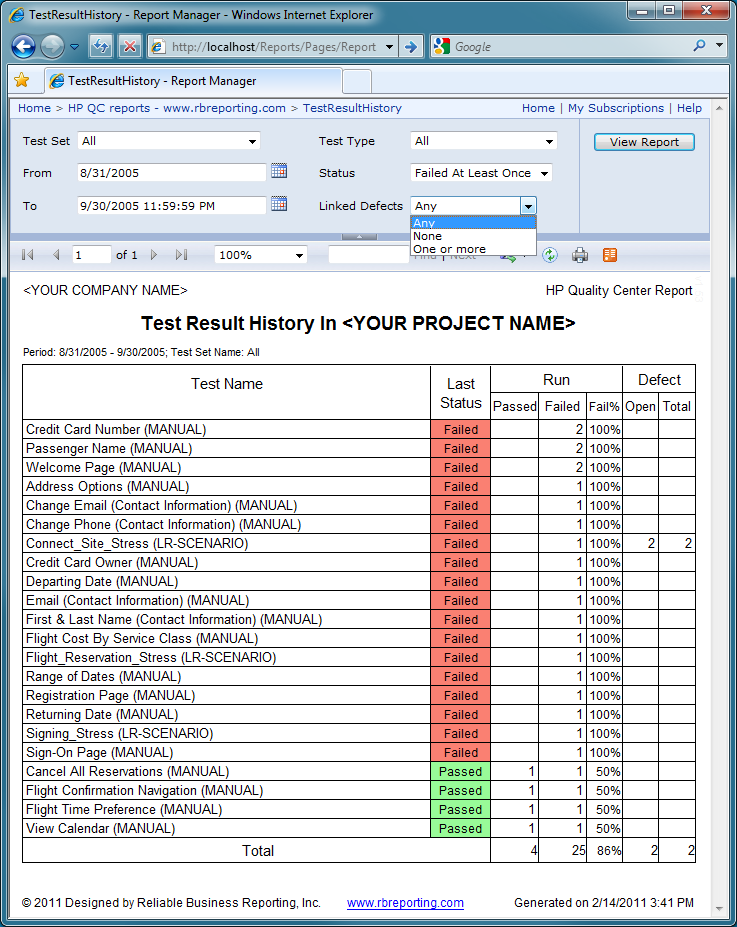
Task: Refresh the report with green icon
Action: (x=550, y=255)
